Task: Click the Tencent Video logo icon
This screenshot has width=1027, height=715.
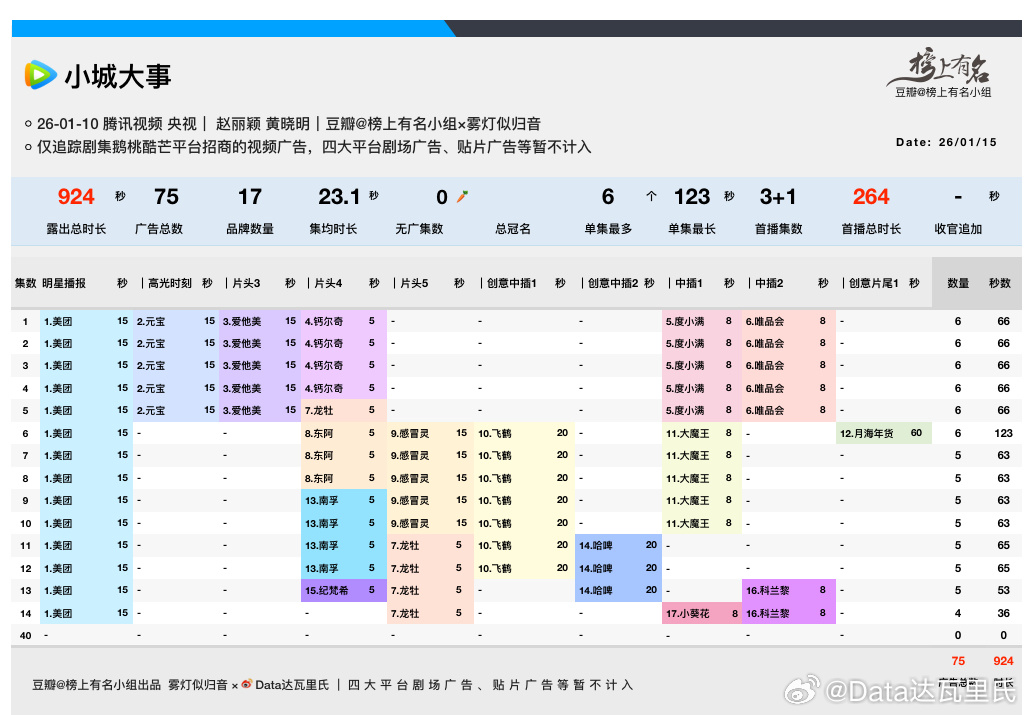Action: pyautogui.click(x=40, y=75)
